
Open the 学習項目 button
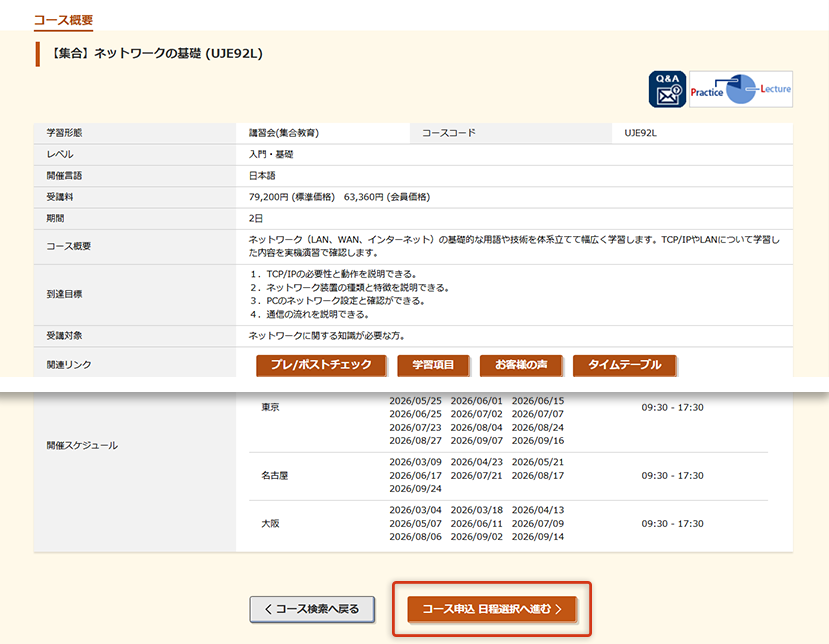click(x=433, y=365)
